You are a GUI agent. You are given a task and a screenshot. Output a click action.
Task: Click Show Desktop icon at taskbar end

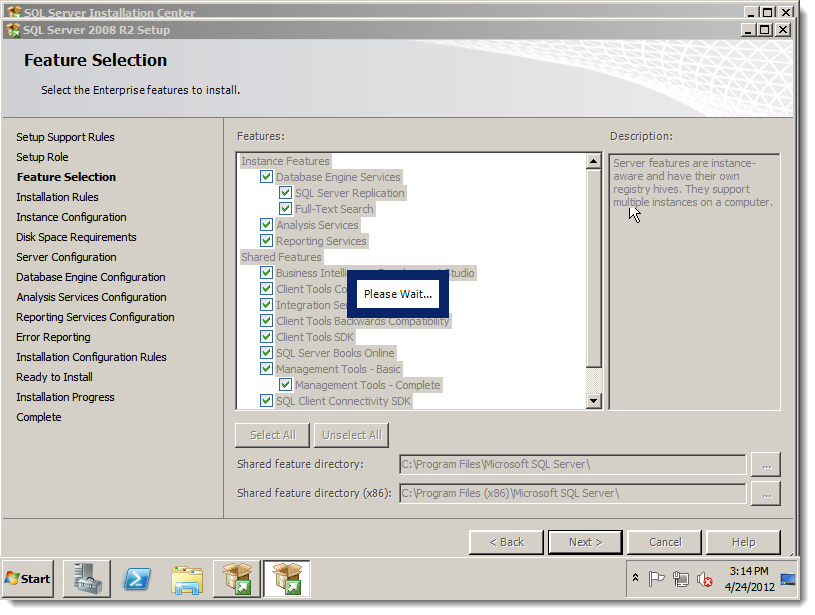coord(788,579)
